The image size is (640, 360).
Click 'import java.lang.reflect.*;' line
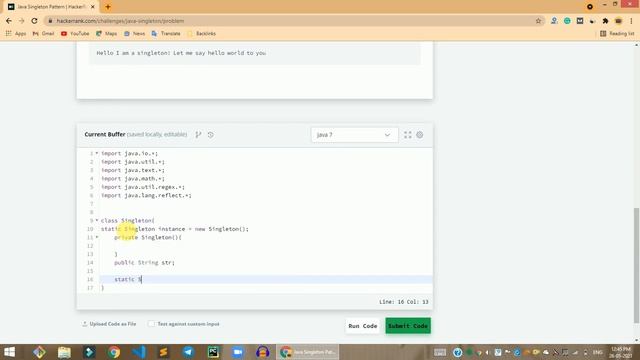coord(146,196)
